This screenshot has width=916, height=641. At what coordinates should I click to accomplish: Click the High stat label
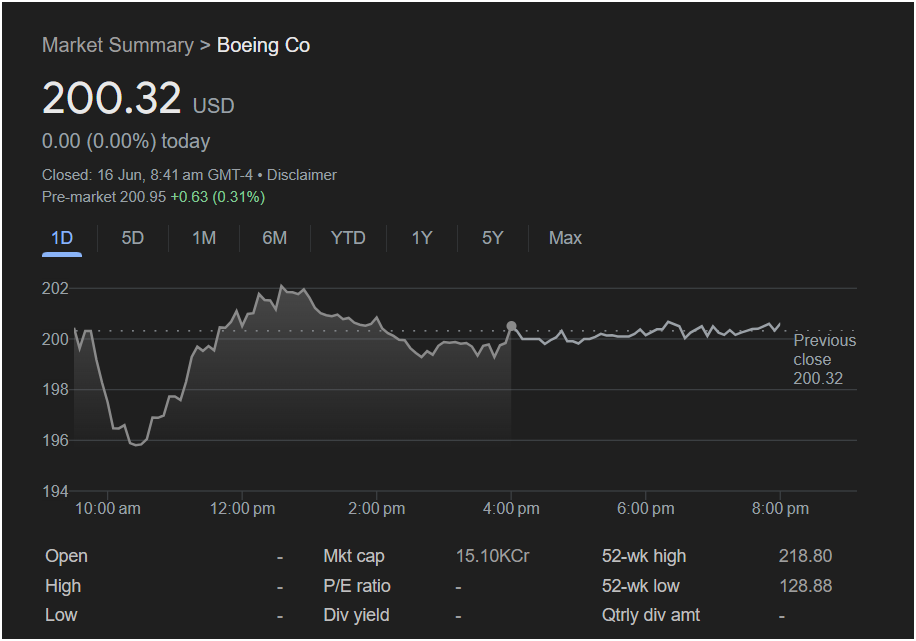(x=63, y=586)
